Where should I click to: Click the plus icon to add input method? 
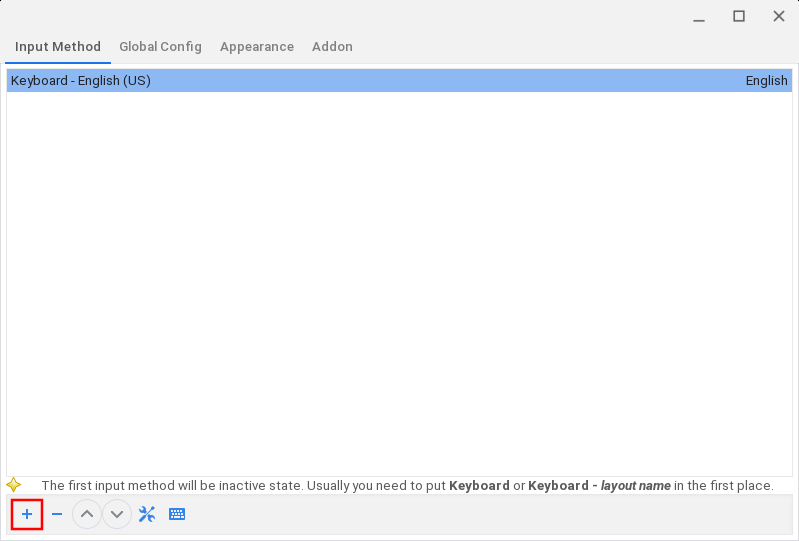tap(27, 514)
